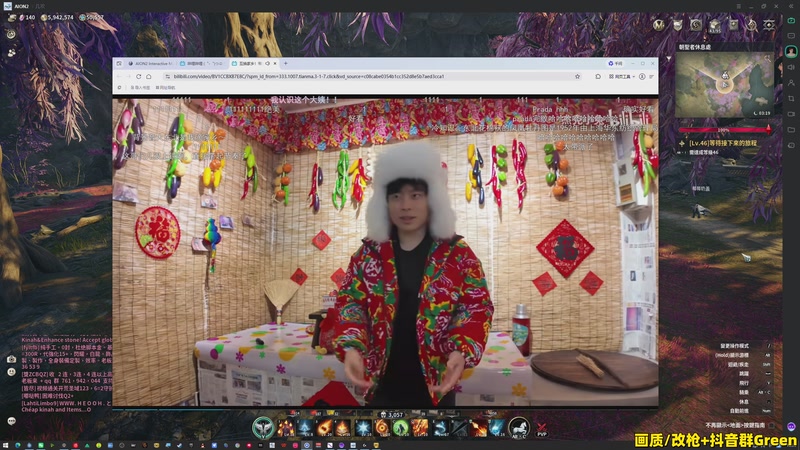Open the AION2 launcher title menu button
The width and height of the screenshot is (800, 450).
738,6
